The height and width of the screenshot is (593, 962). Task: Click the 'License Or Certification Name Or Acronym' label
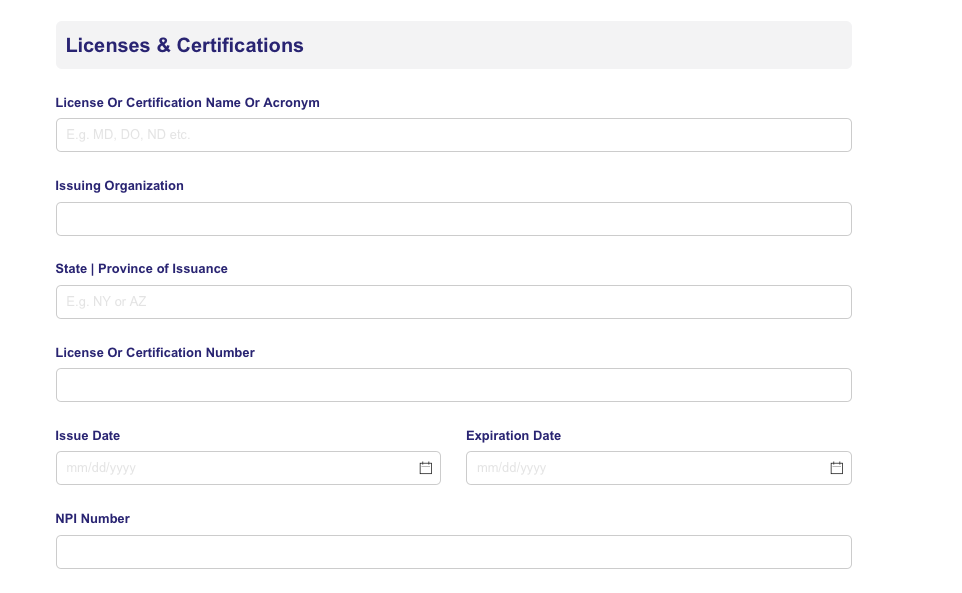(187, 102)
